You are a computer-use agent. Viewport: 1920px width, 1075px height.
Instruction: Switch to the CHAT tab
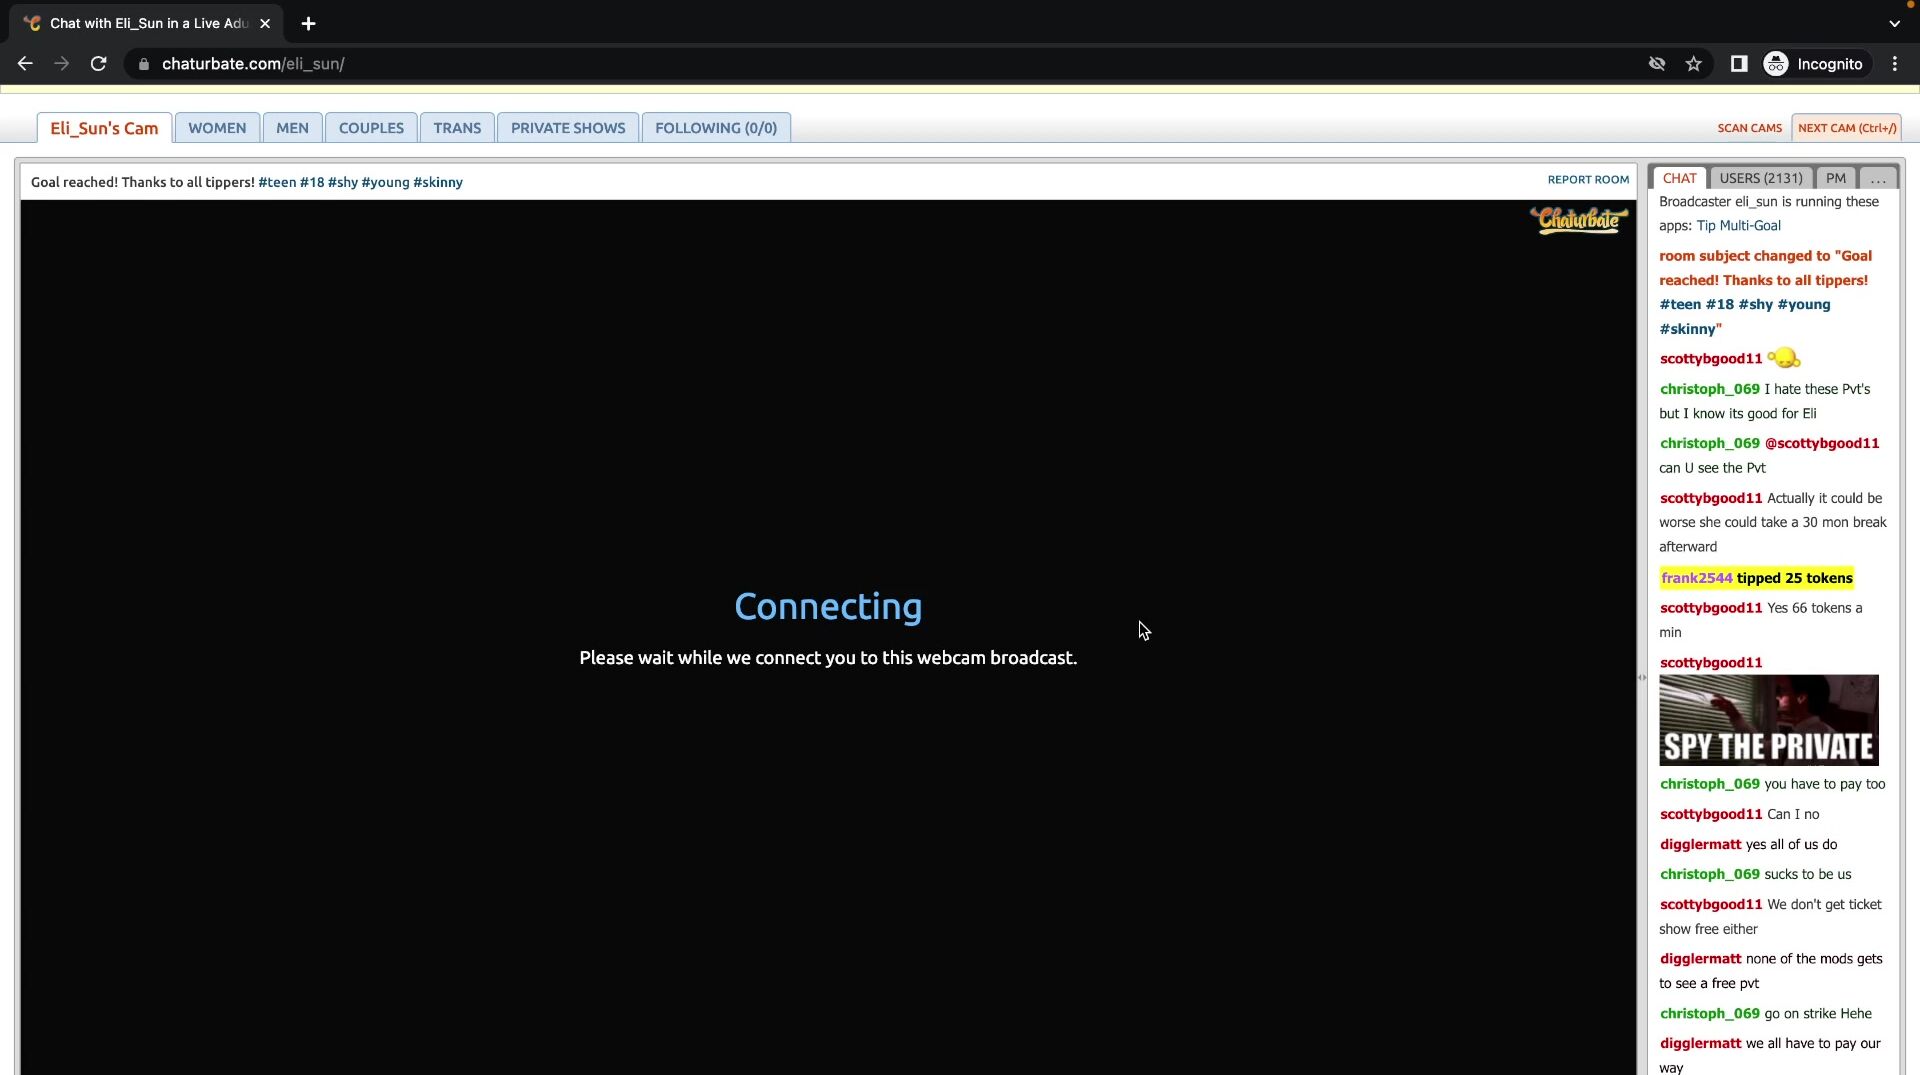coord(1679,178)
